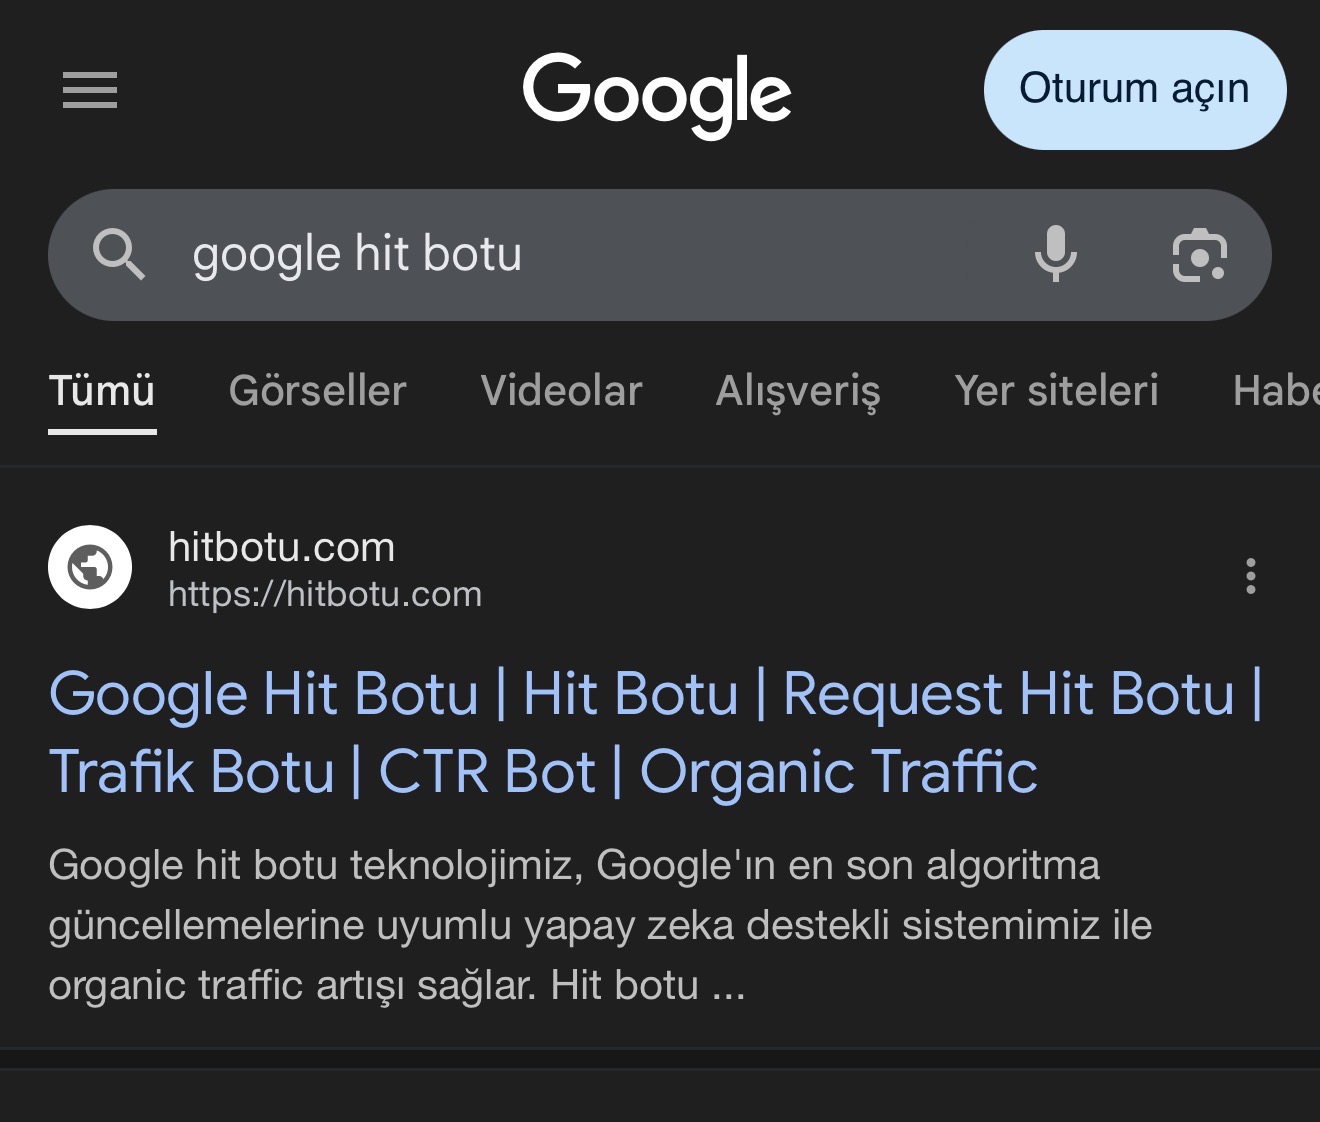Click the result description snippet text
This screenshot has width=1320, height=1122.
[600, 925]
